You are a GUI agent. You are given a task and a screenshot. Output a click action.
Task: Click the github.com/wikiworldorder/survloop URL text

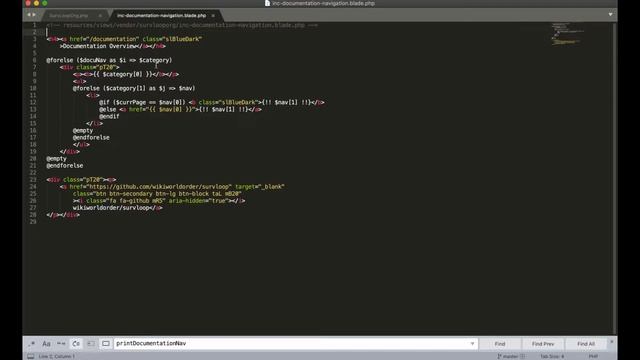(x=160, y=187)
